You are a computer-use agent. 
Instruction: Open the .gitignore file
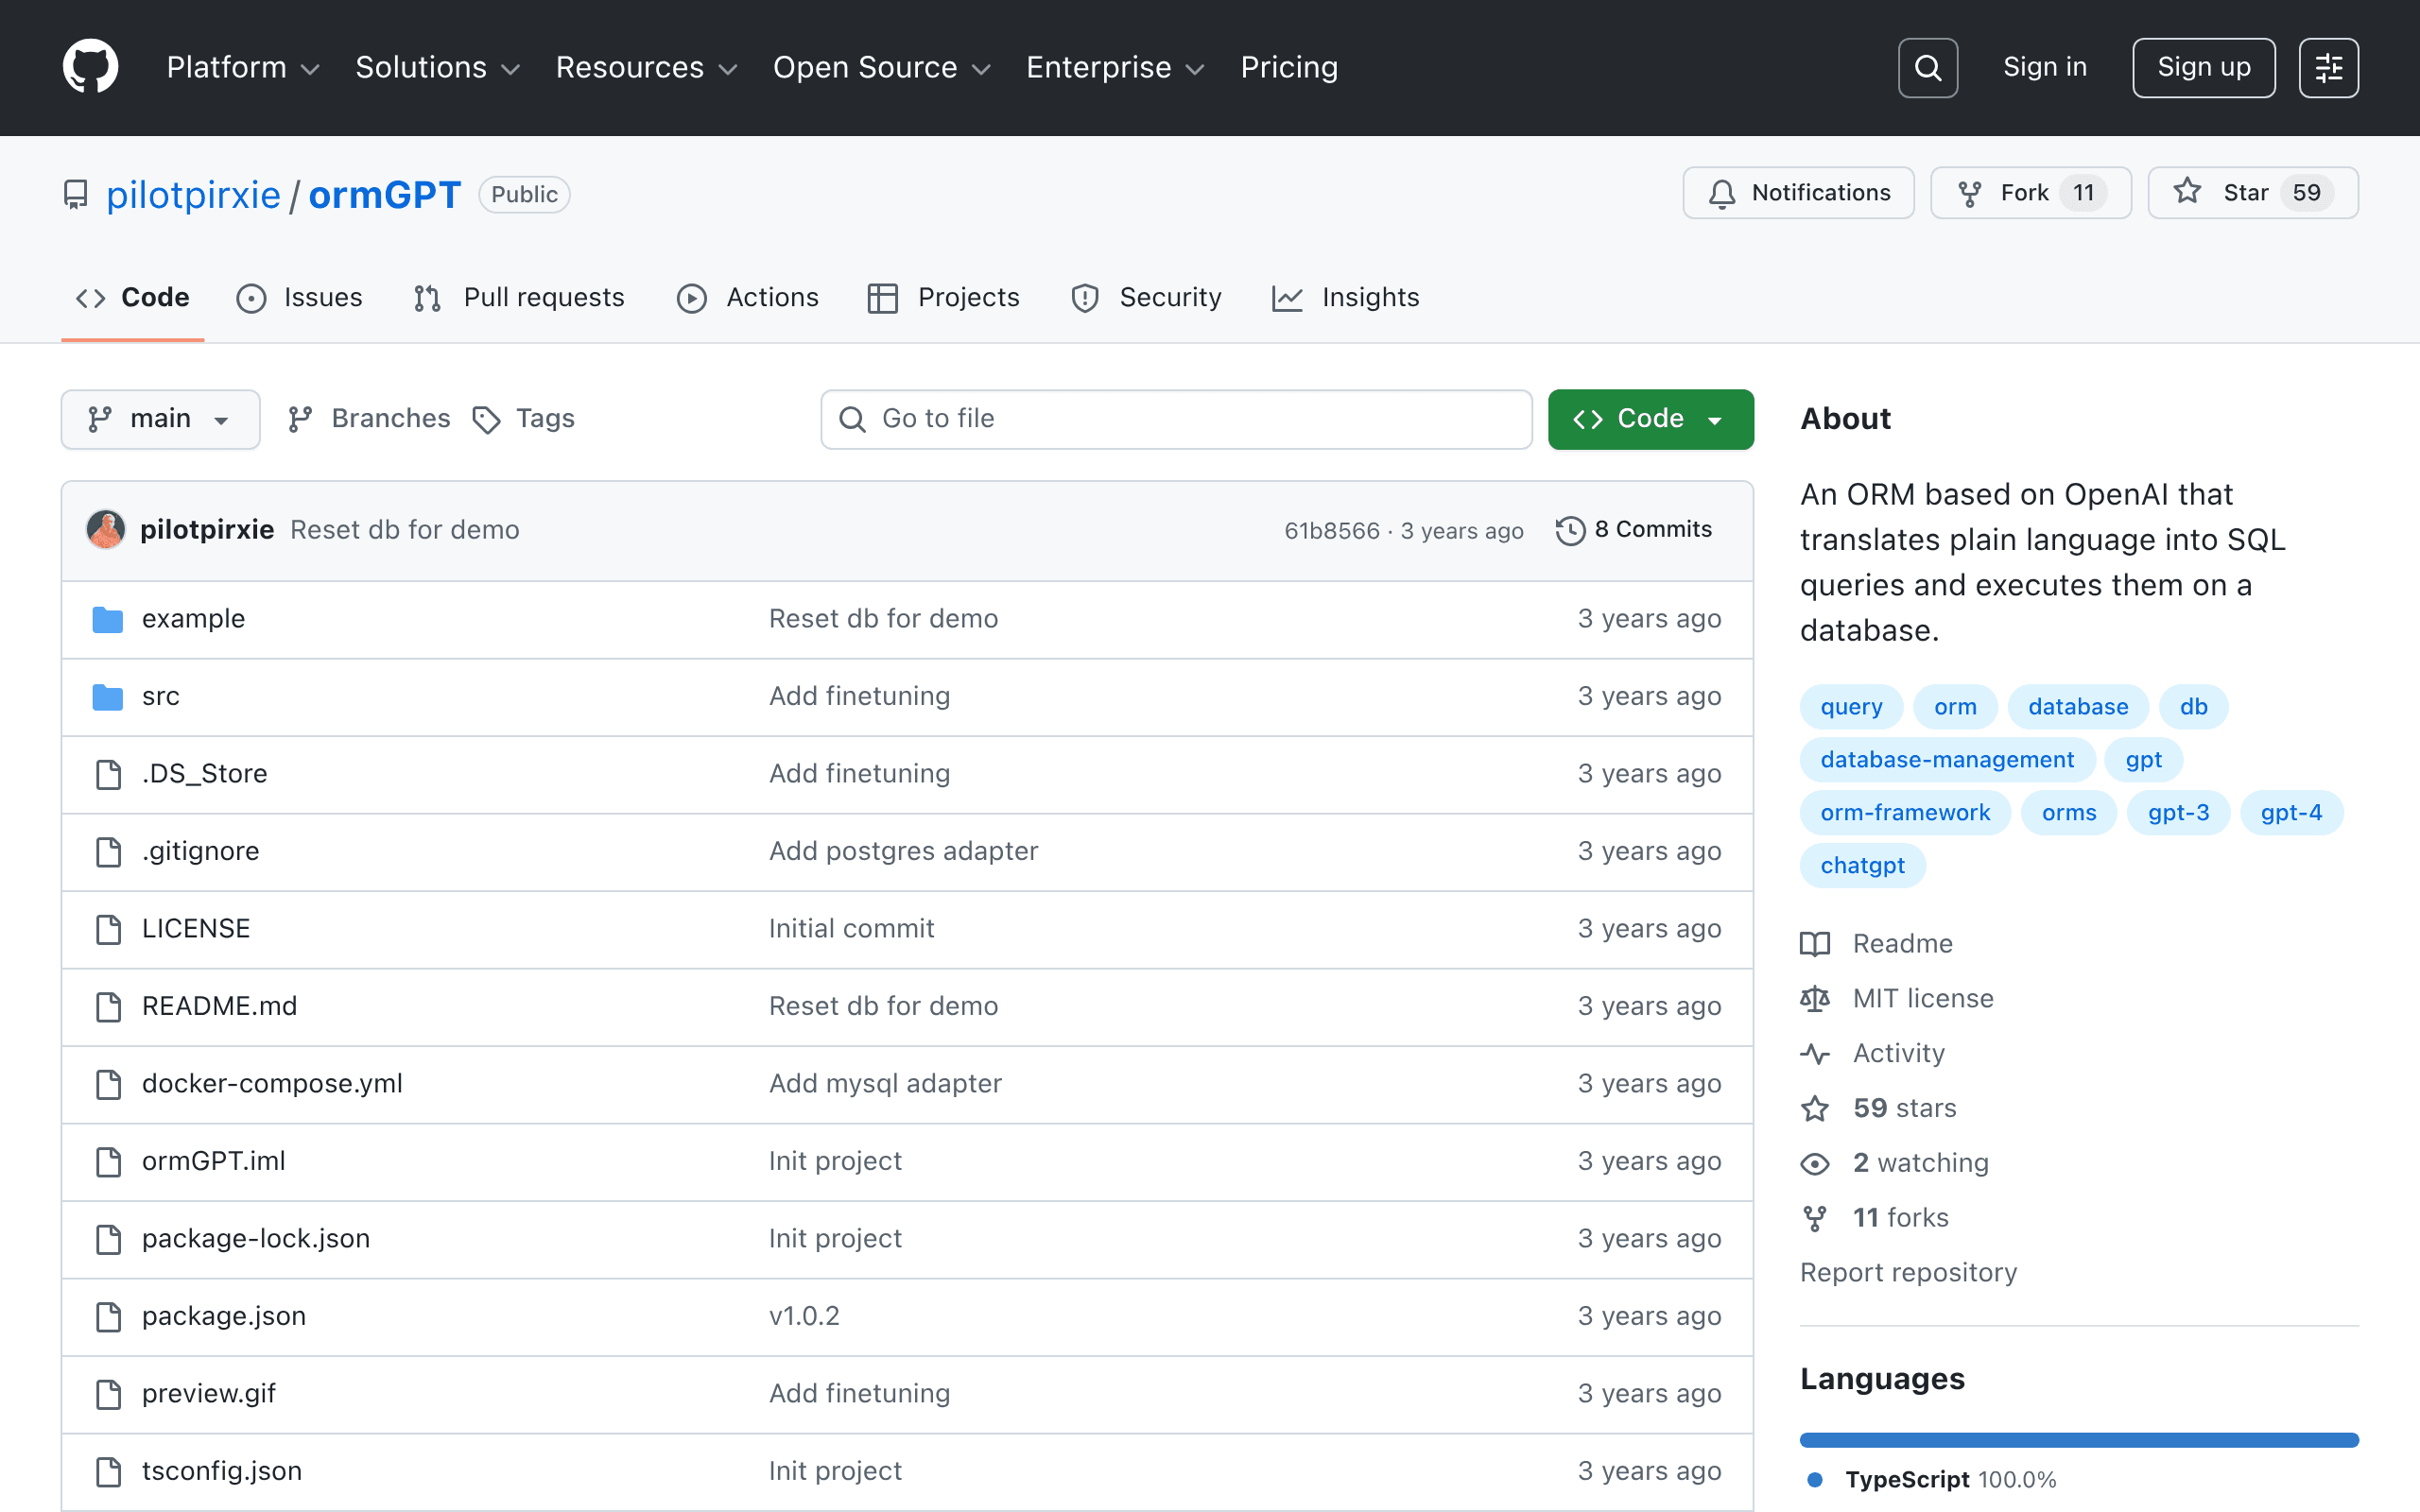[x=200, y=851]
